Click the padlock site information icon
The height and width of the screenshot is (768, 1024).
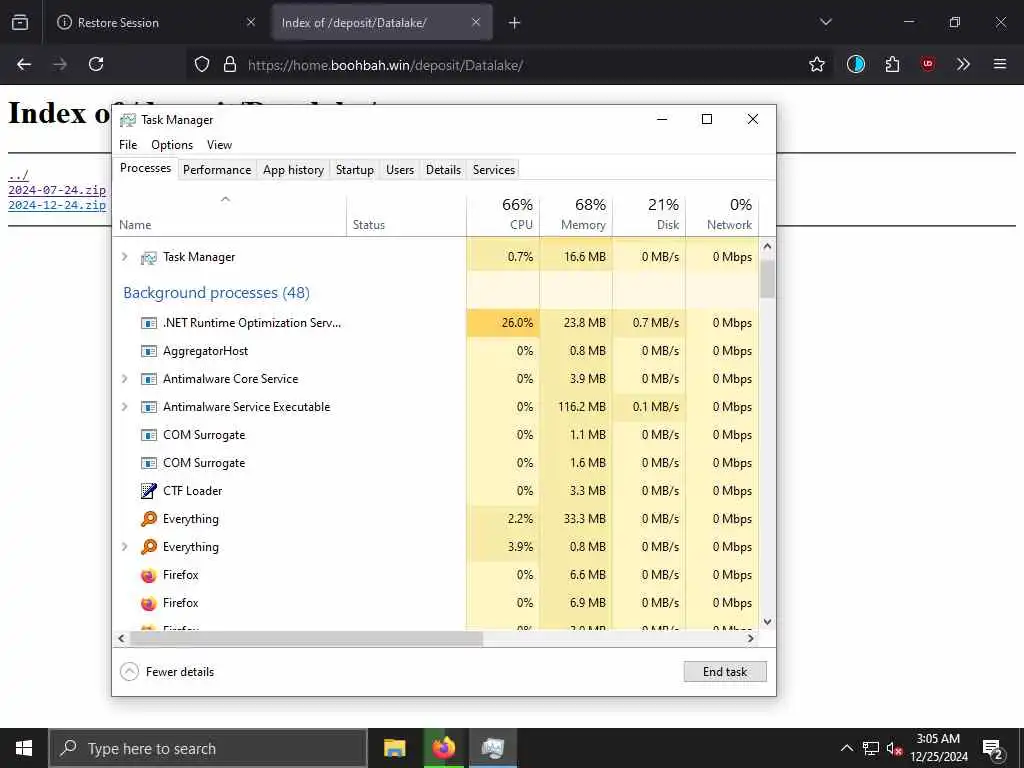(x=229, y=64)
